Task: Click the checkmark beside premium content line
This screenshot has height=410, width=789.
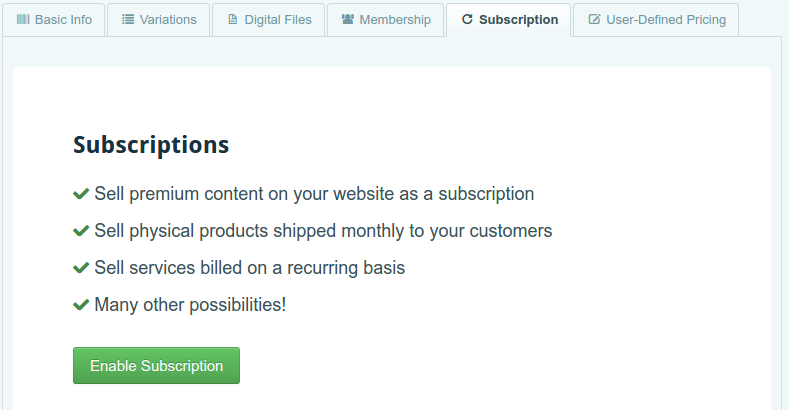Action: tap(81, 194)
